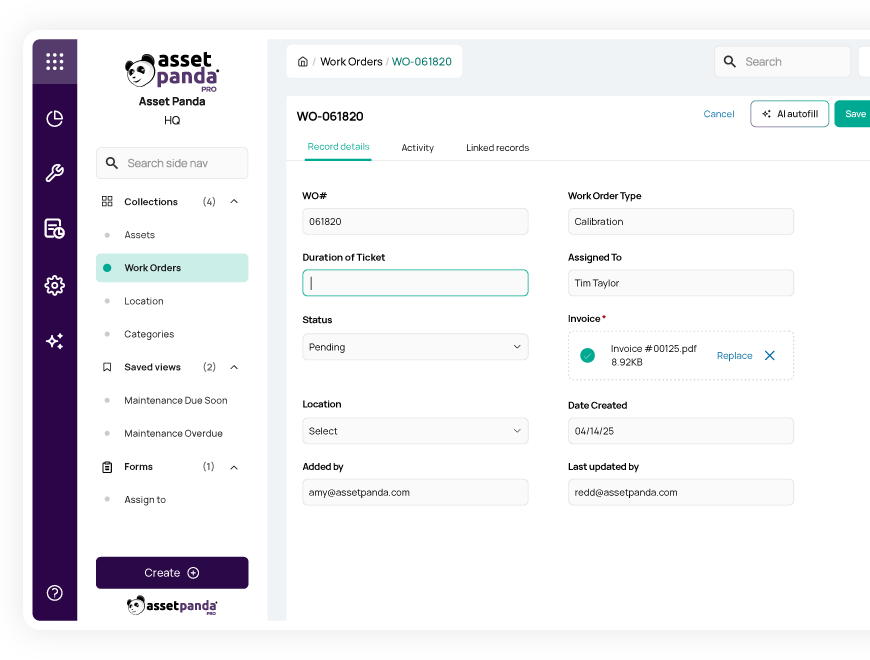The width and height of the screenshot is (870, 660).
Task: Click the Cancel link
Action: (718, 114)
